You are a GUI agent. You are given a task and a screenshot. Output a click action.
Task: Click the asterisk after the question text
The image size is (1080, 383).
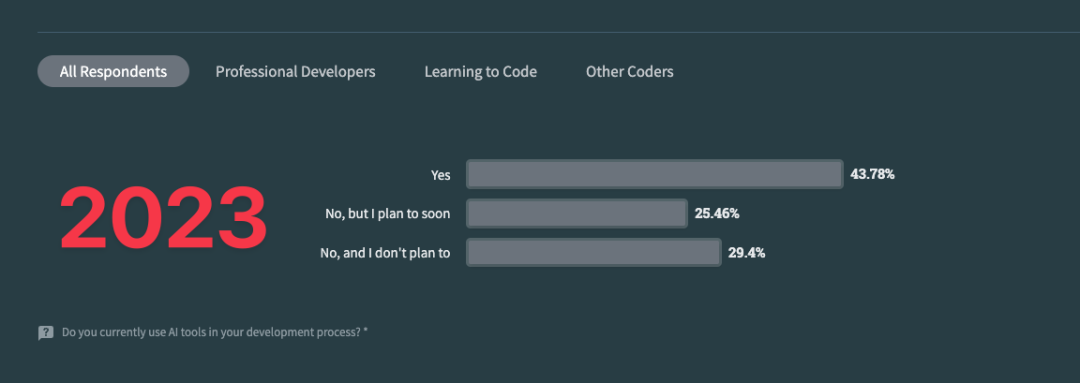(x=366, y=331)
